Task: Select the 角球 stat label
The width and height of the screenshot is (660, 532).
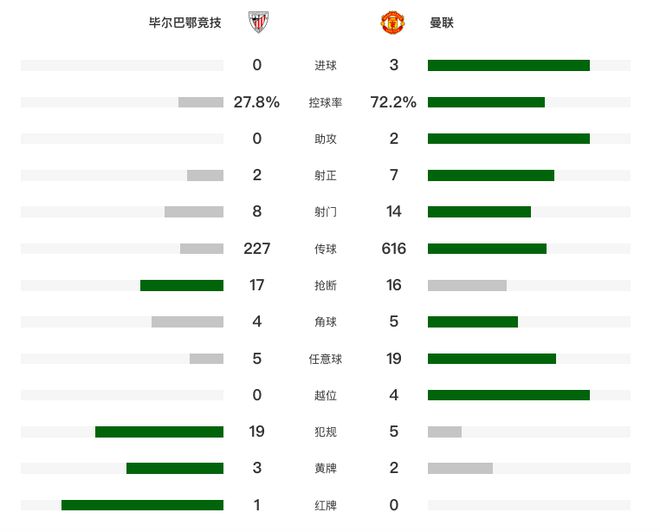Action: pos(325,322)
